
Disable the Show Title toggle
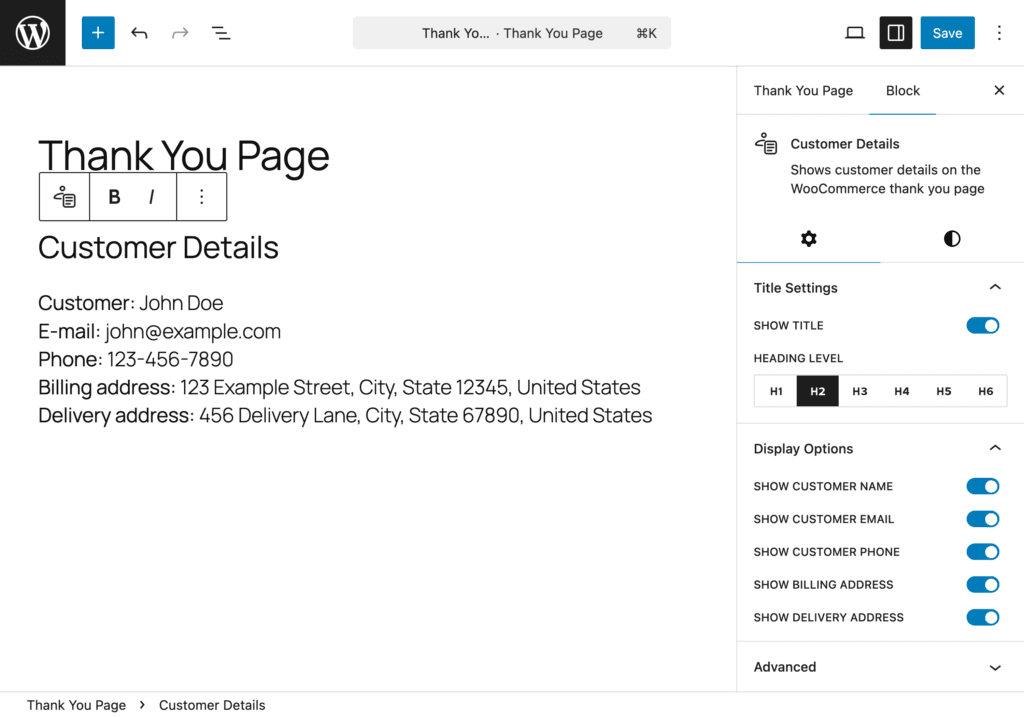[x=982, y=326]
